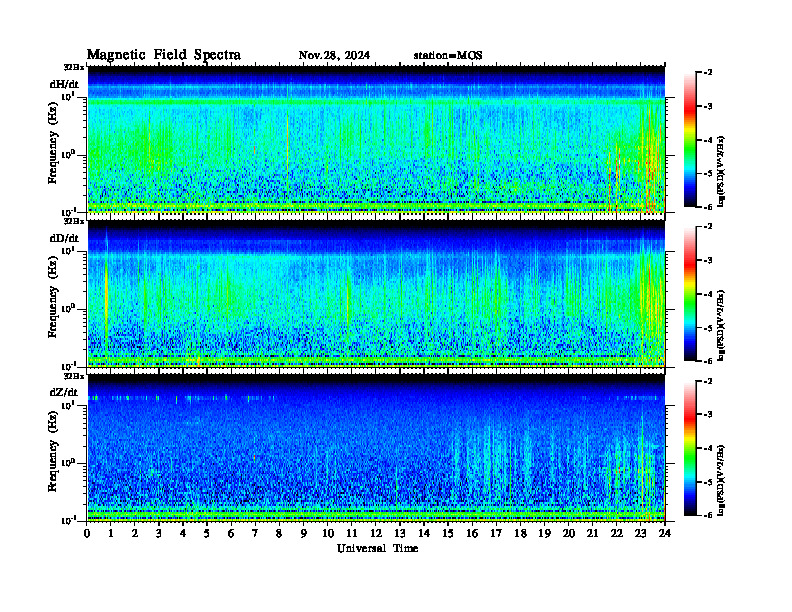Screen dimensions: 792x612
Task: Click the dH/dt spectrogram plot
Action: point(376,139)
